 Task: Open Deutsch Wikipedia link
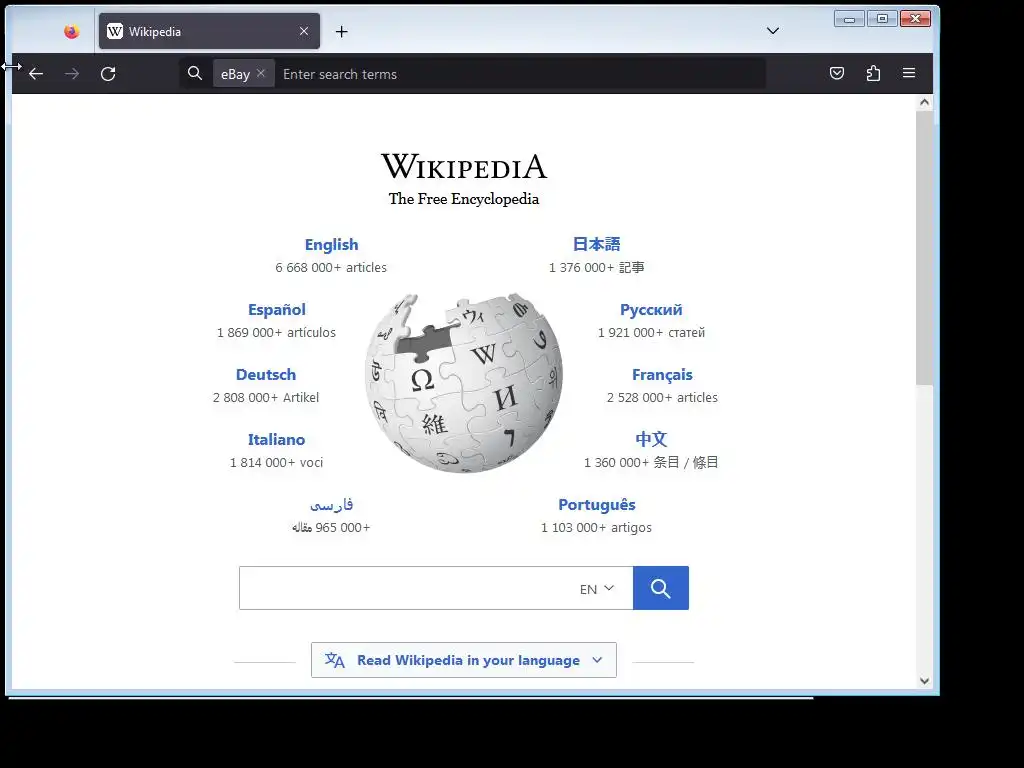pos(266,375)
